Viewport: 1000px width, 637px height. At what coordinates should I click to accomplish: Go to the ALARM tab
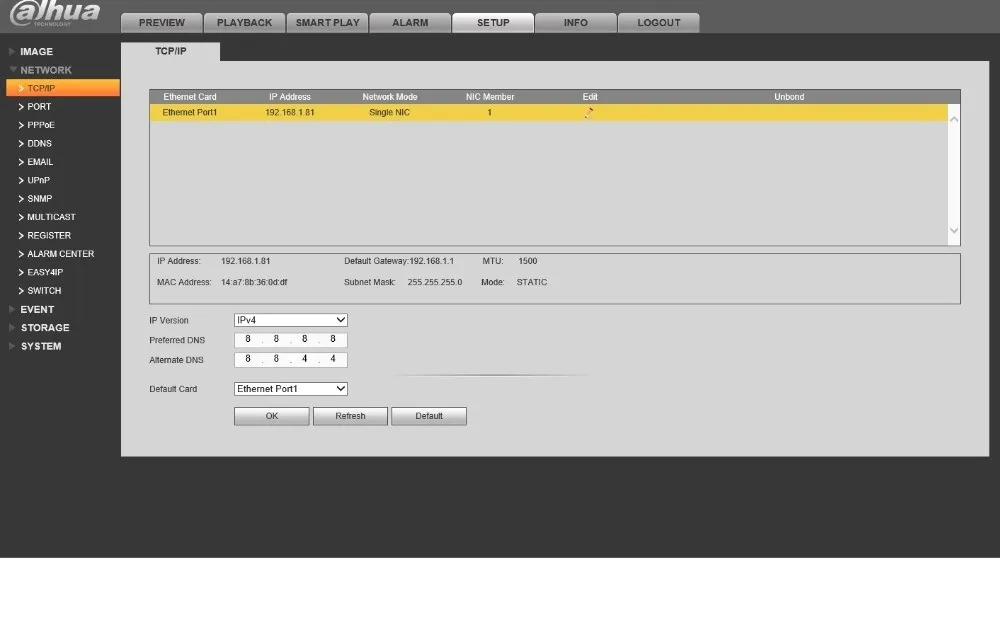[410, 23]
